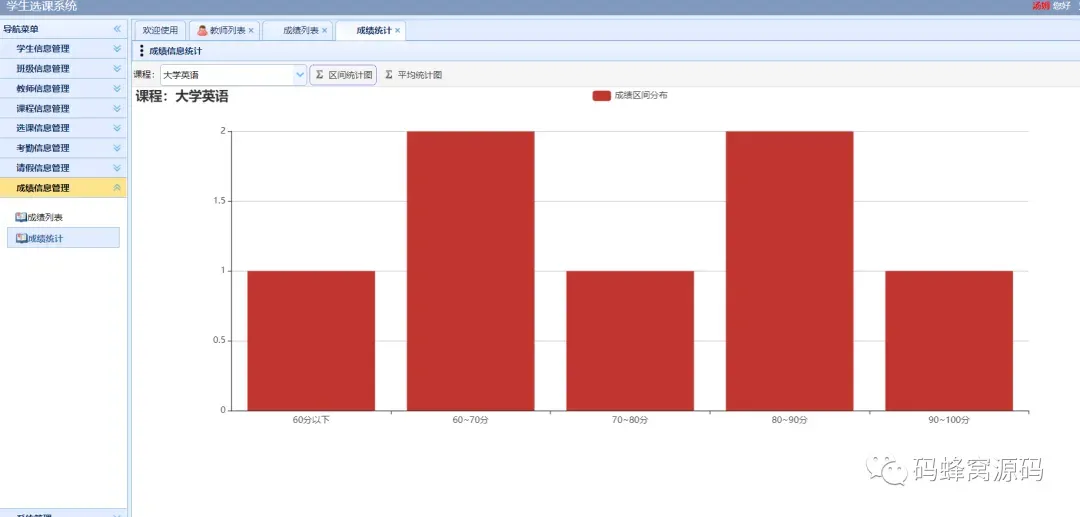The image size is (1080, 517).
Task: Close the 成绩列表 tab
Action: pos(324,31)
